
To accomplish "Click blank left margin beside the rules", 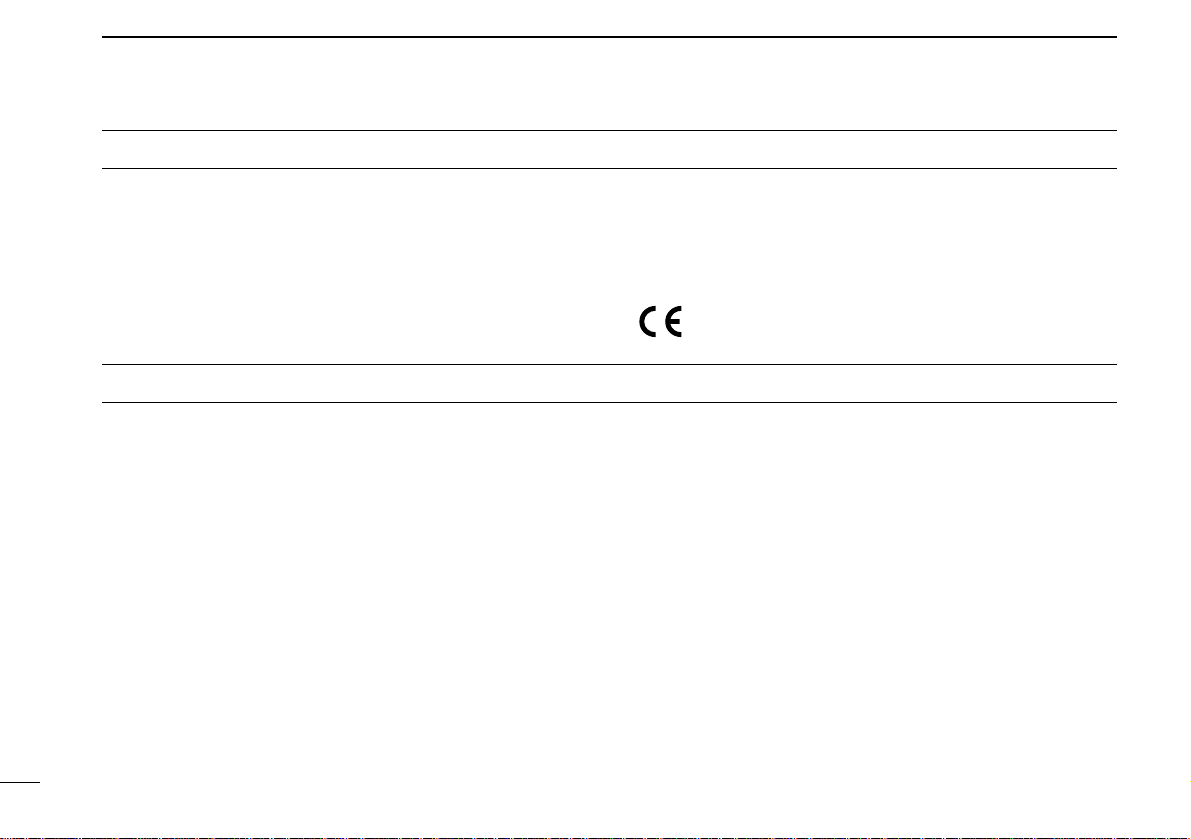I will (x=51, y=220).
